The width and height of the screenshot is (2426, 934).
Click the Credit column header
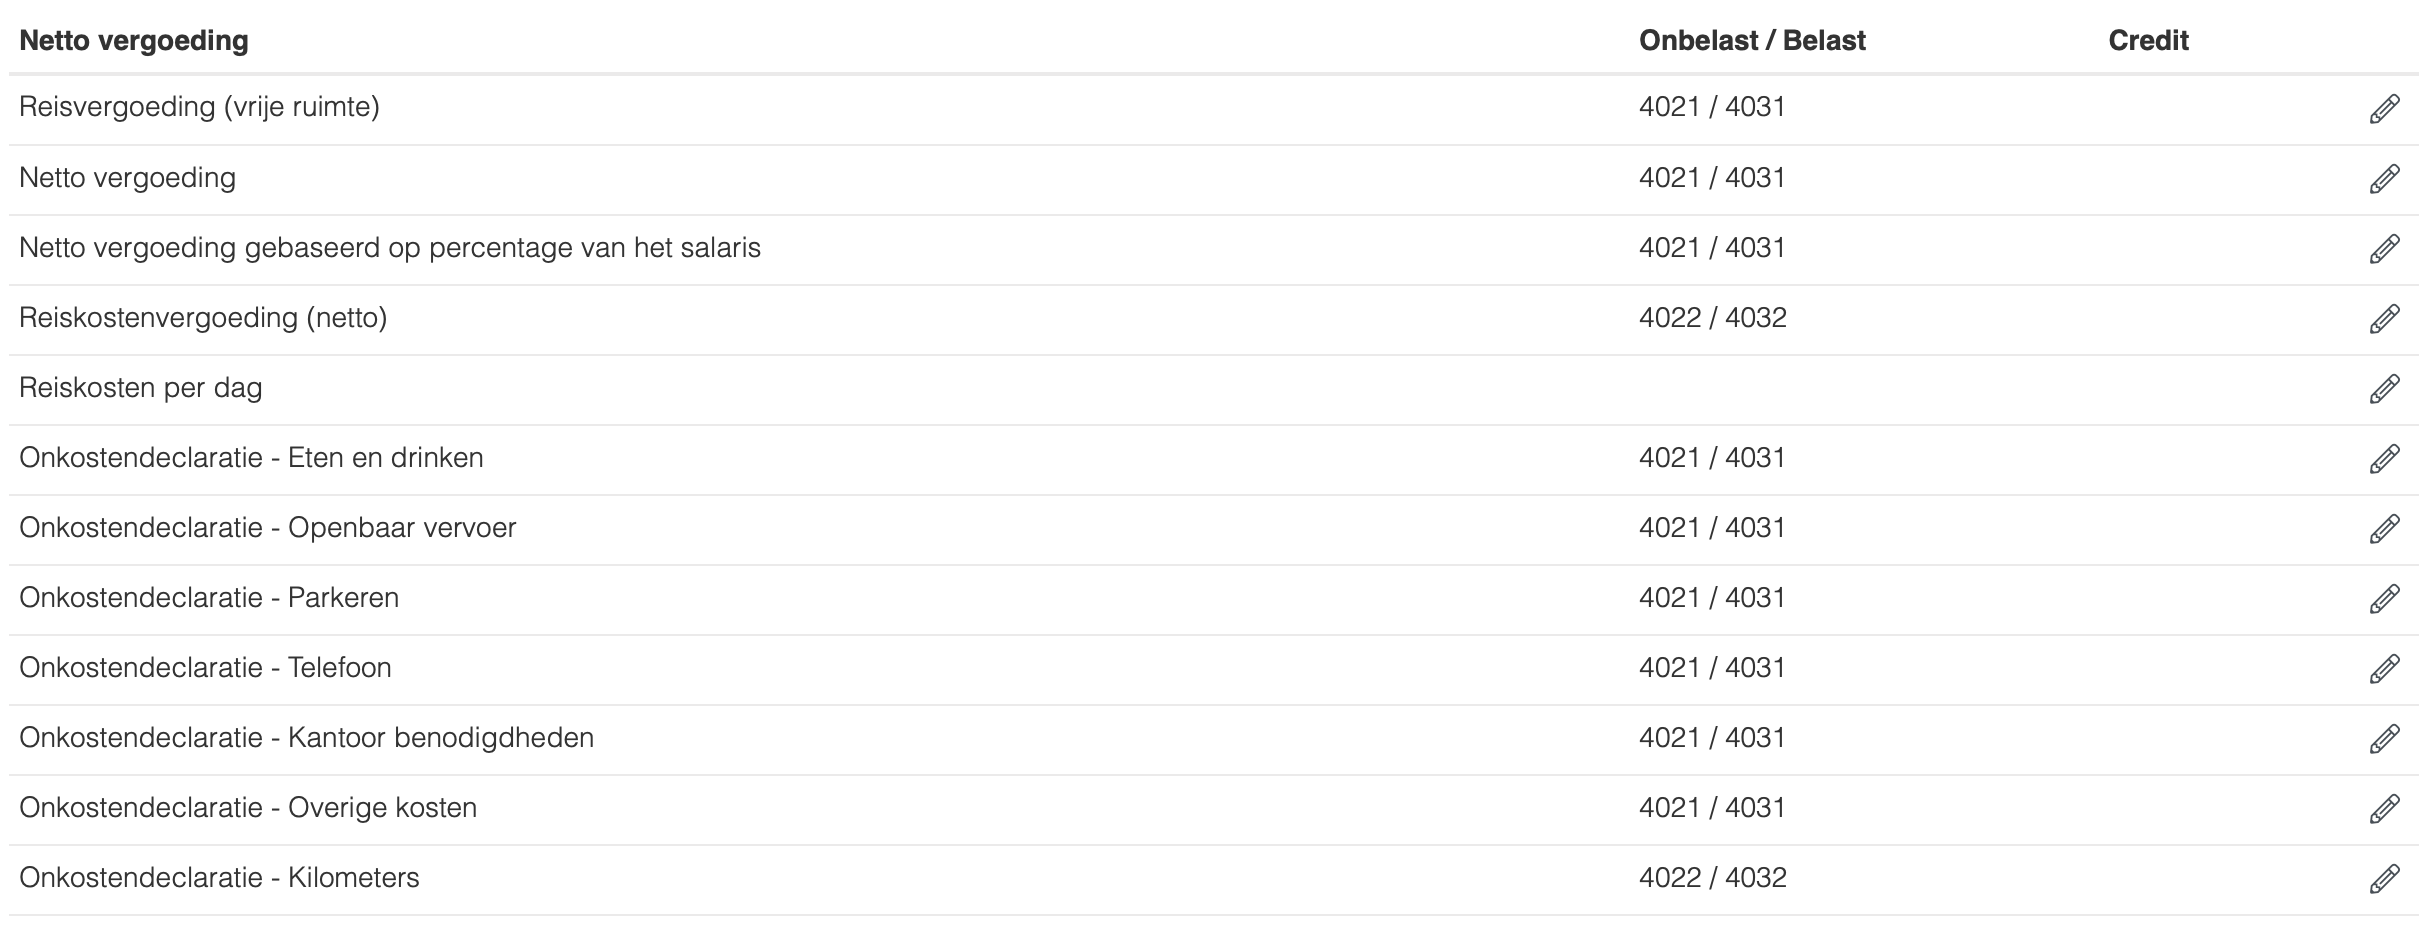click(2148, 41)
